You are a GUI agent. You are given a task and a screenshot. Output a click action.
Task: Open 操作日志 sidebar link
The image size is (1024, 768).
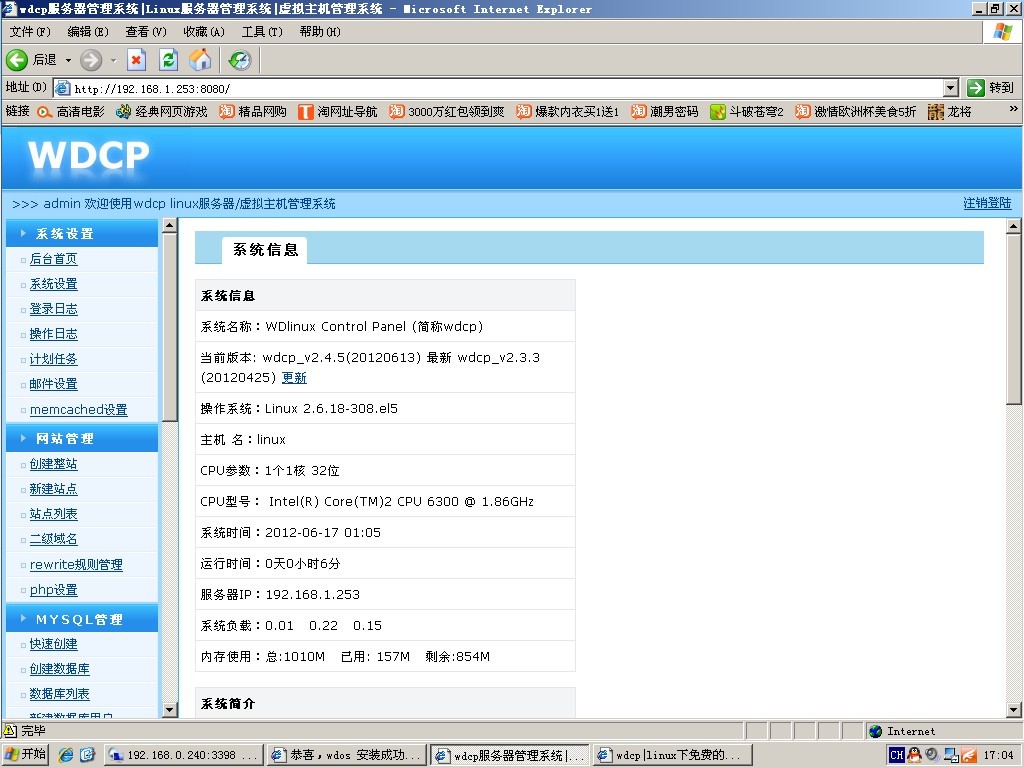[54, 333]
